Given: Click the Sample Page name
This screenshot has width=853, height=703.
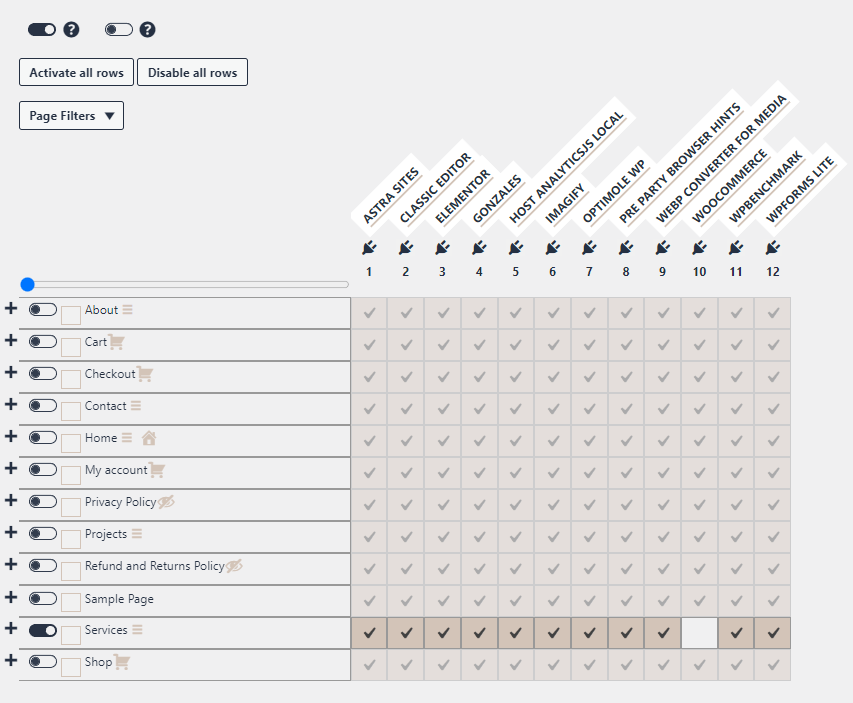Looking at the screenshot, I should 119,599.
